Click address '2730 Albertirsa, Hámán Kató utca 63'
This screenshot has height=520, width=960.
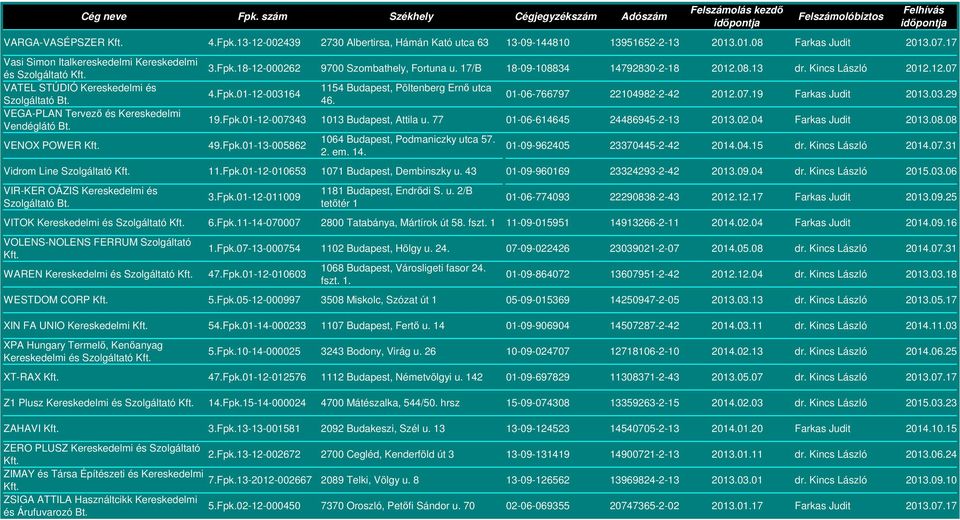click(405, 43)
